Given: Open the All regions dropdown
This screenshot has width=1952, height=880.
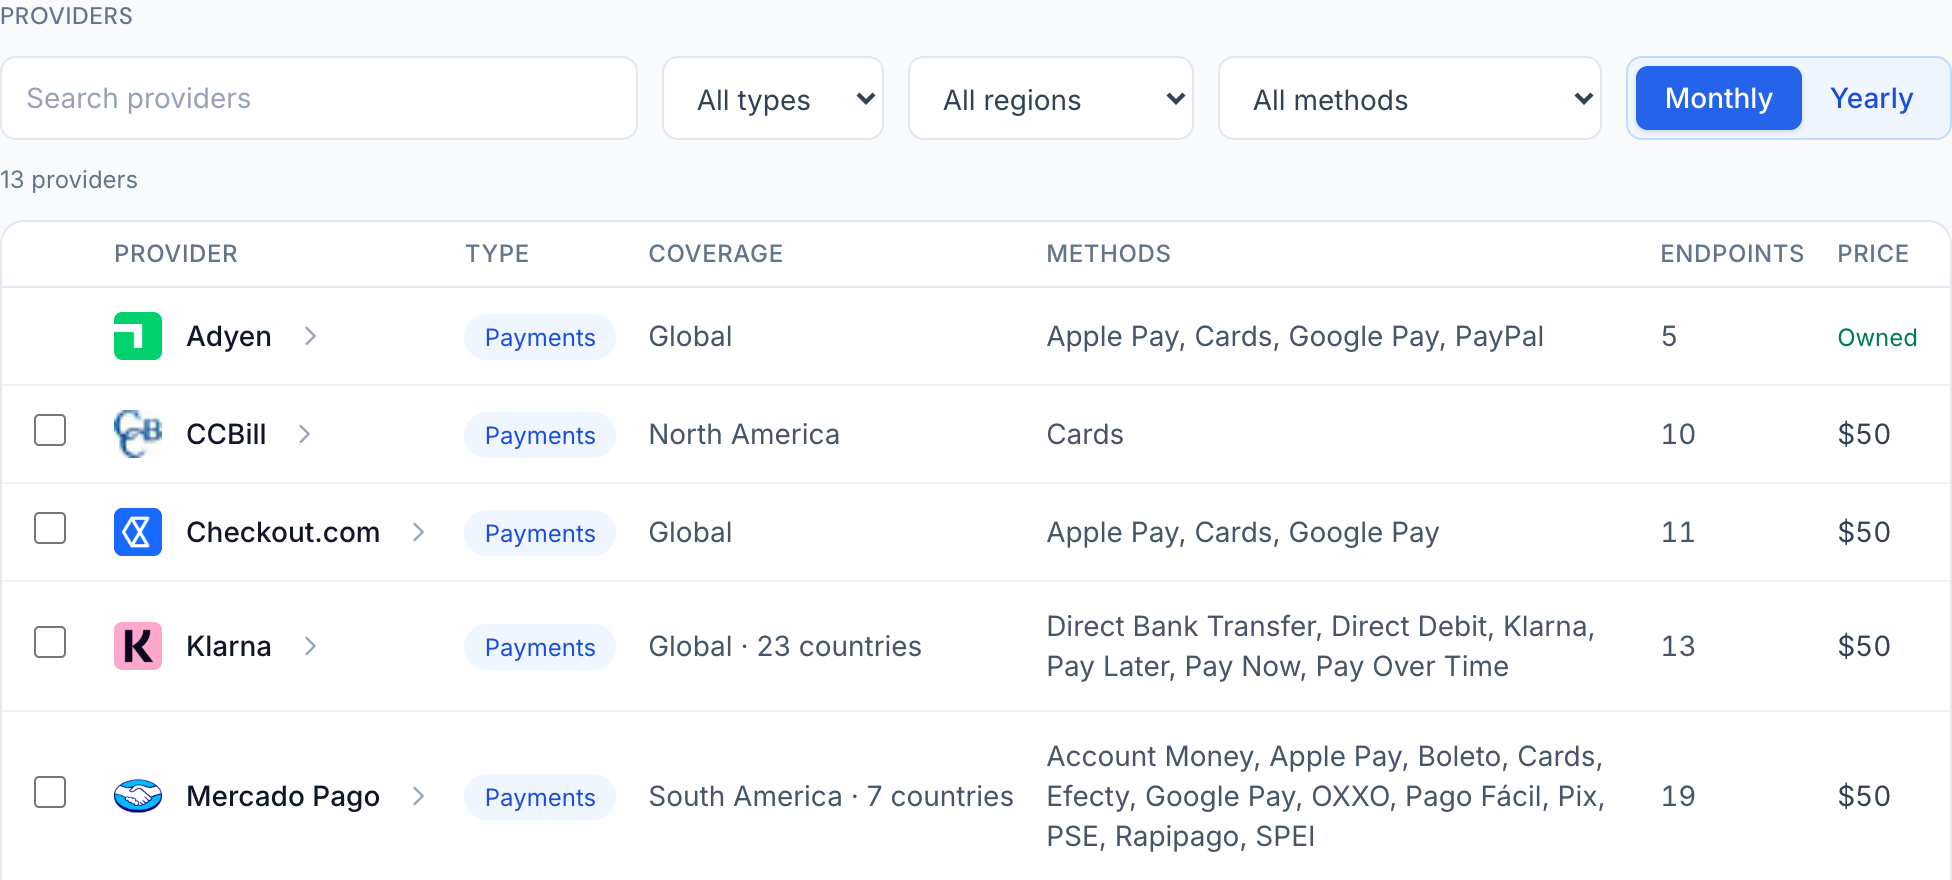Looking at the screenshot, I should (1051, 99).
